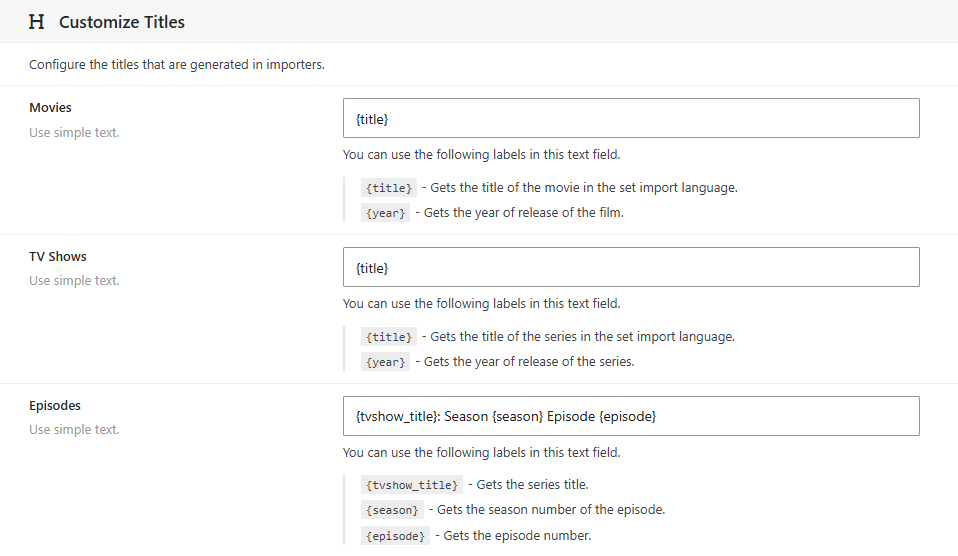The width and height of the screenshot is (958, 556).
Task: Click 'Gets the year of release of the series.'
Action: [529, 362]
